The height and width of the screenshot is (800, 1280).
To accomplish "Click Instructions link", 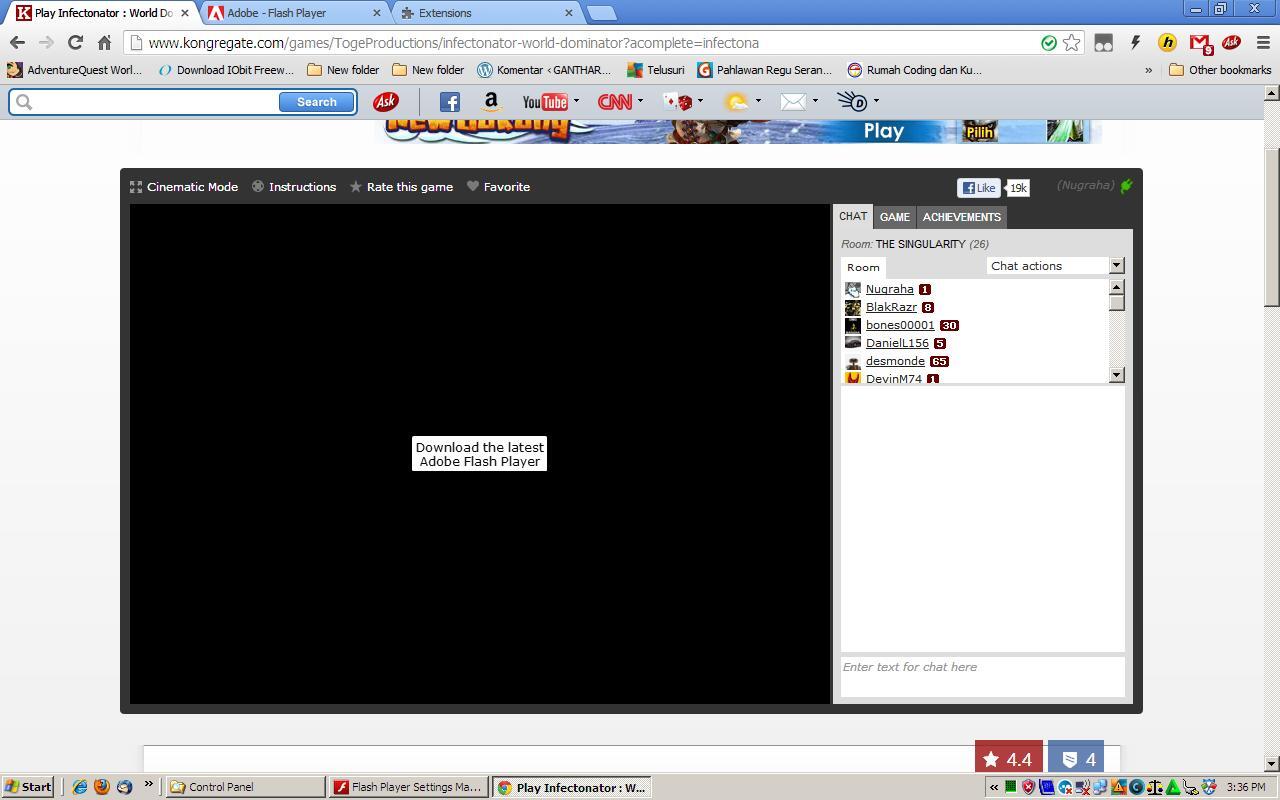I will click(x=294, y=187).
